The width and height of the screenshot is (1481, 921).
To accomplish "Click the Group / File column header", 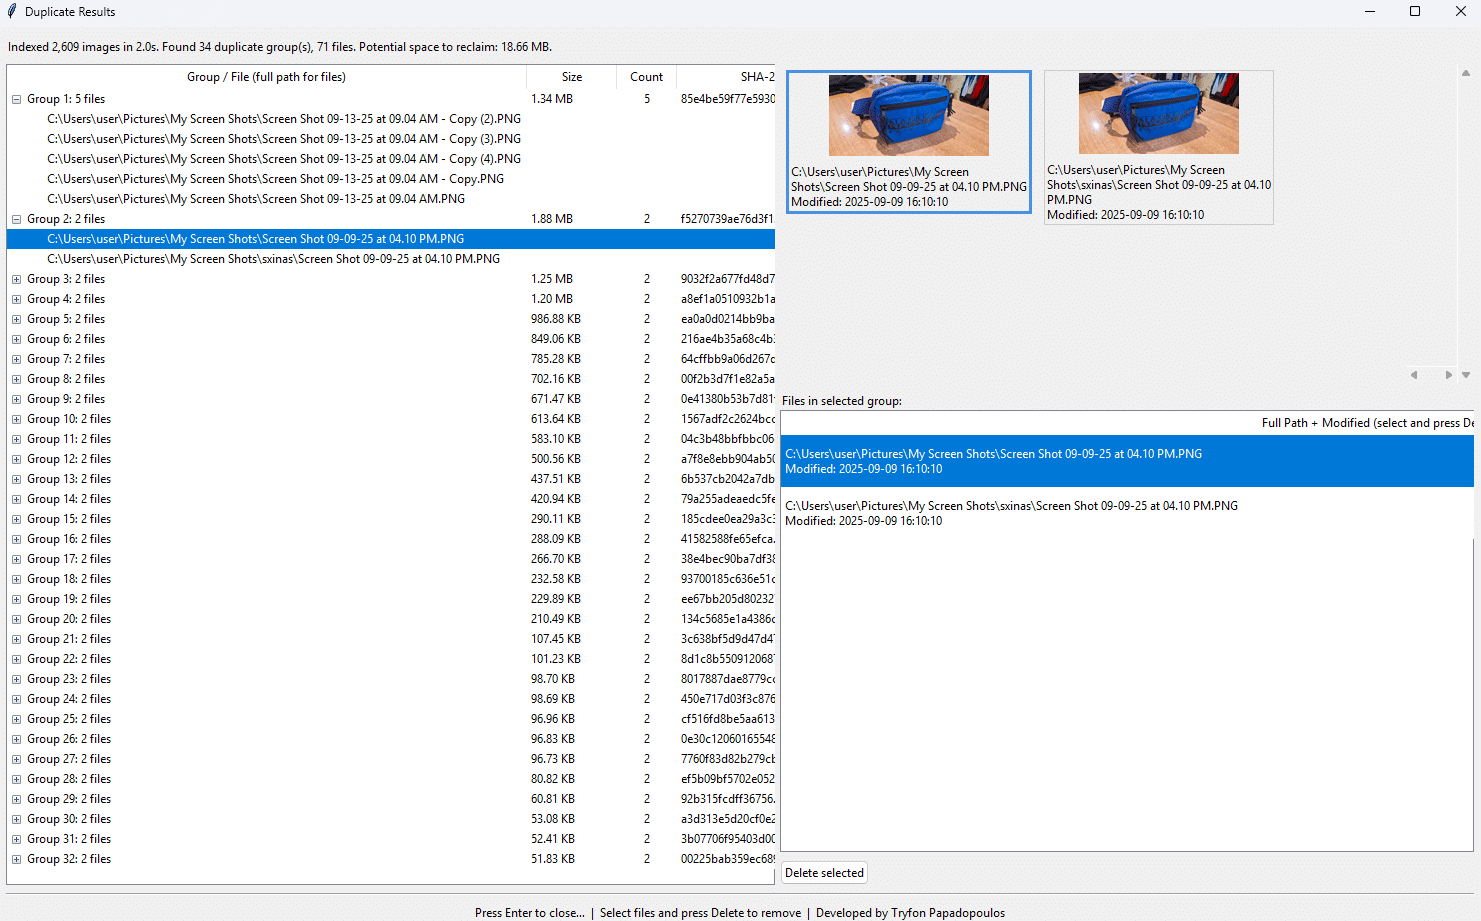I will 266,77.
